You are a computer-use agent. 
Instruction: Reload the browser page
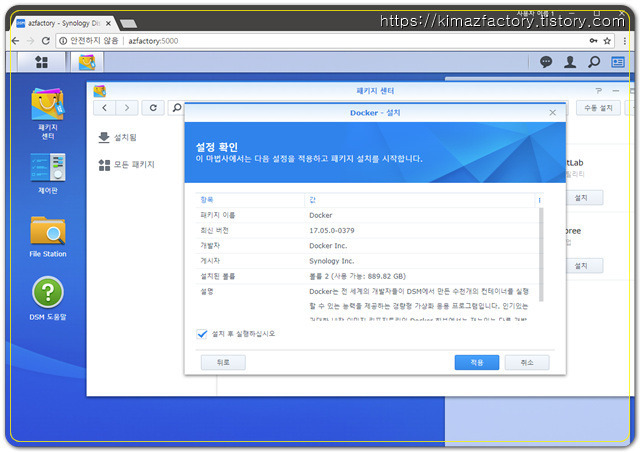pyautogui.click(x=46, y=41)
